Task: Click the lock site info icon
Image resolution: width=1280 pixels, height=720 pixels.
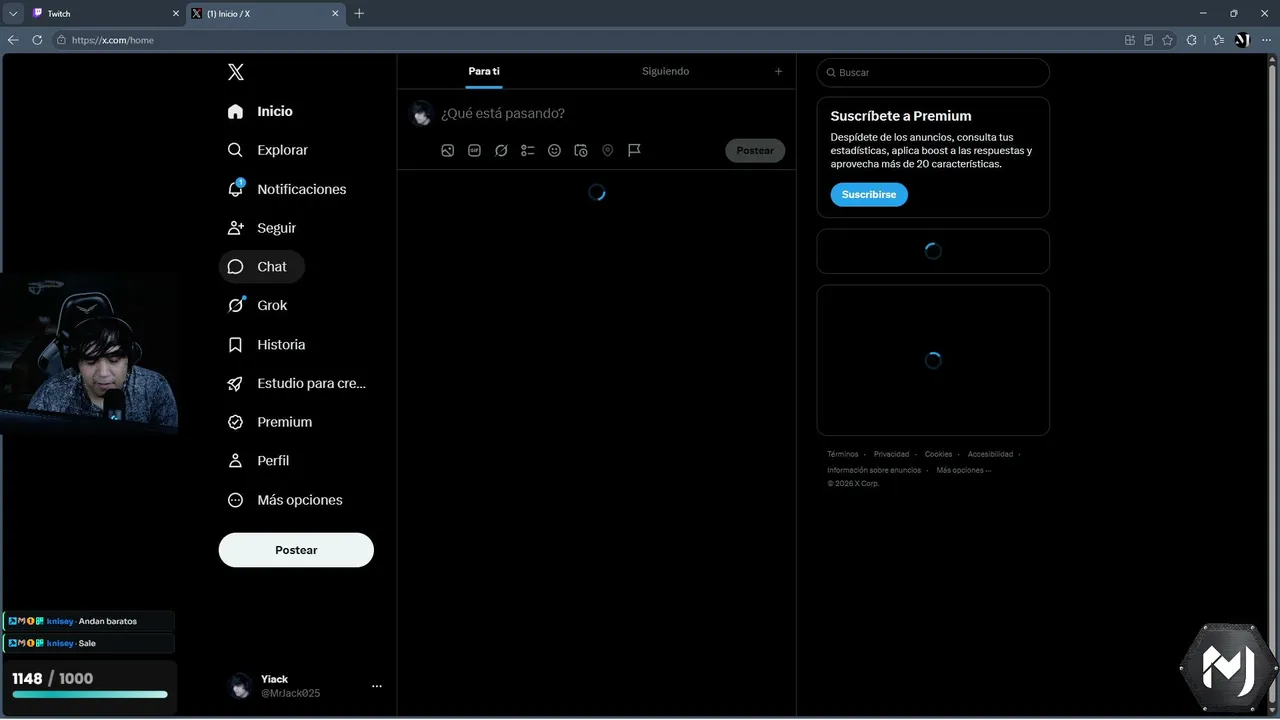Action: (61, 40)
